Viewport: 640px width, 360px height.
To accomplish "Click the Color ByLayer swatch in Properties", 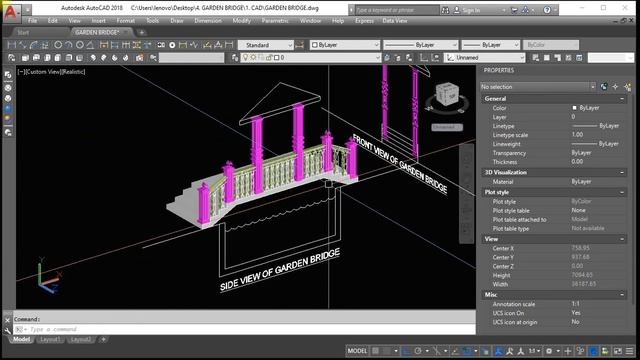I will (x=574, y=108).
